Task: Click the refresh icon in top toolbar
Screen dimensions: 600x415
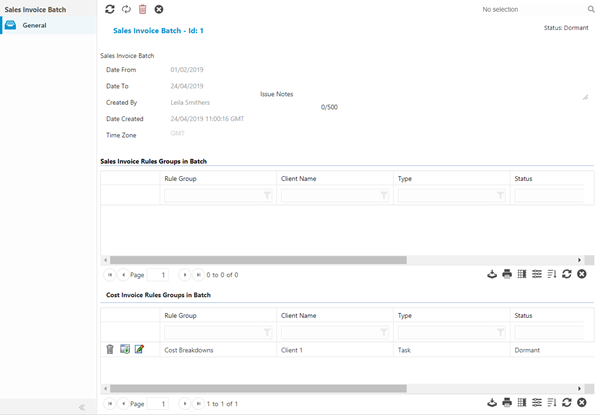Action: (110, 9)
